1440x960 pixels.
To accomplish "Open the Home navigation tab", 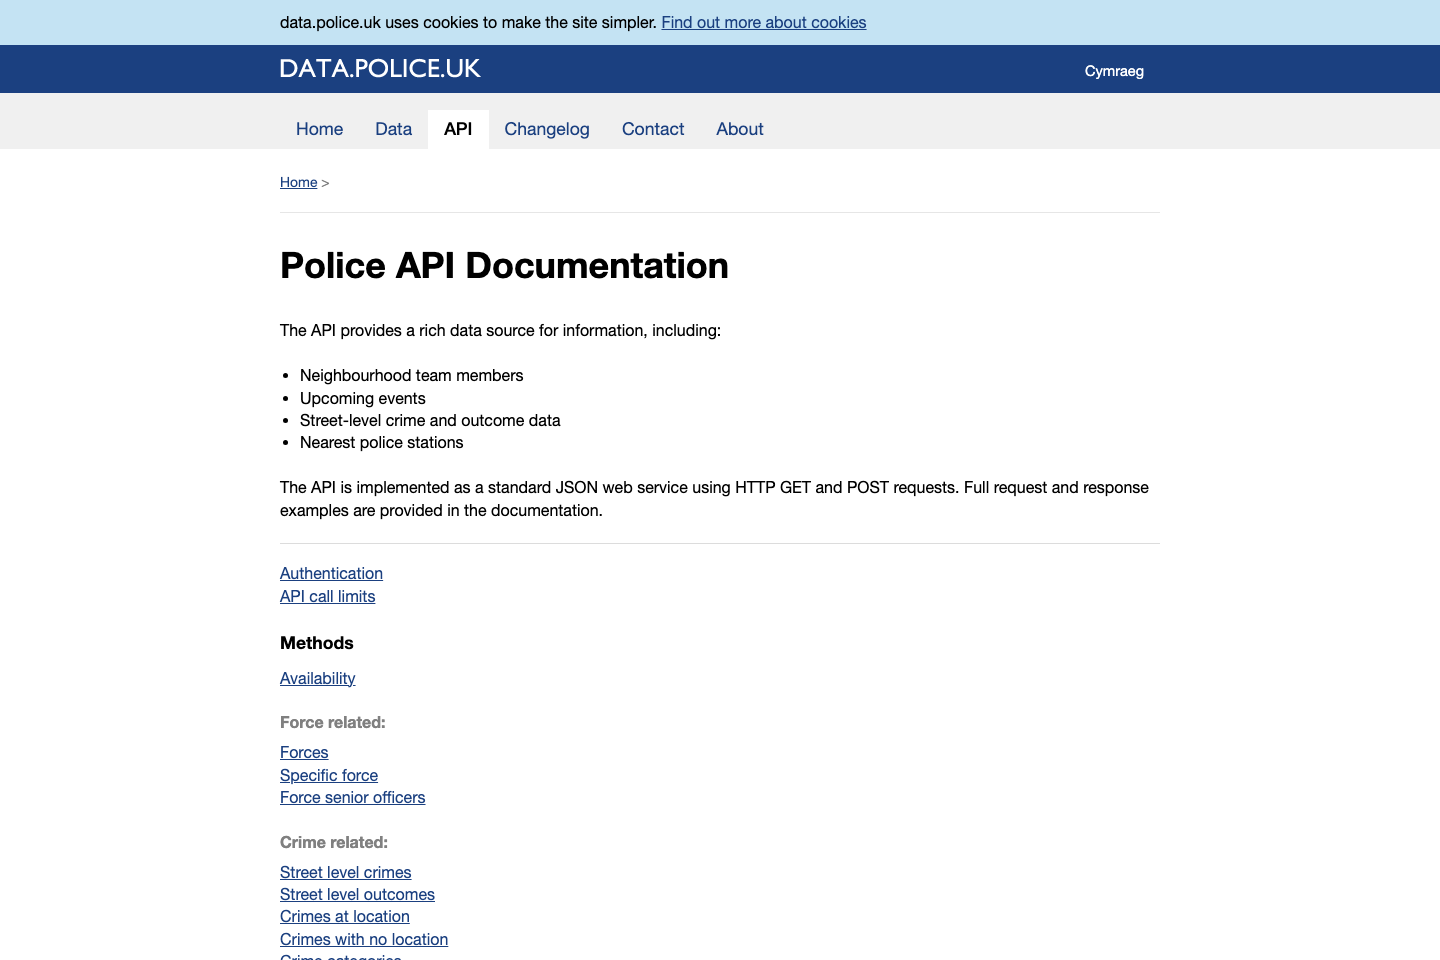I will pos(319,129).
